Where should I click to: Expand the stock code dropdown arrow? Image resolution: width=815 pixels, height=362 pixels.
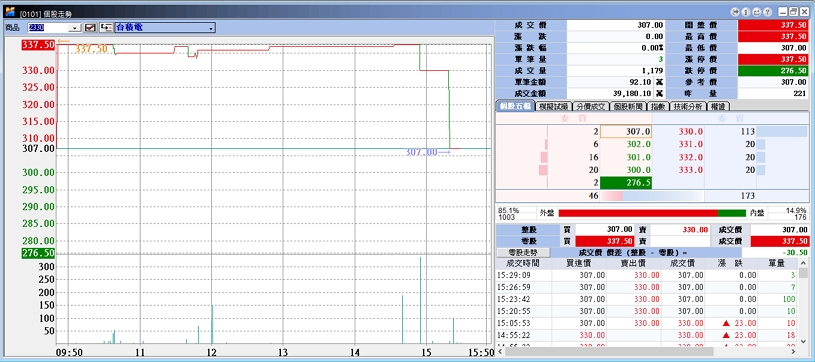(x=76, y=28)
